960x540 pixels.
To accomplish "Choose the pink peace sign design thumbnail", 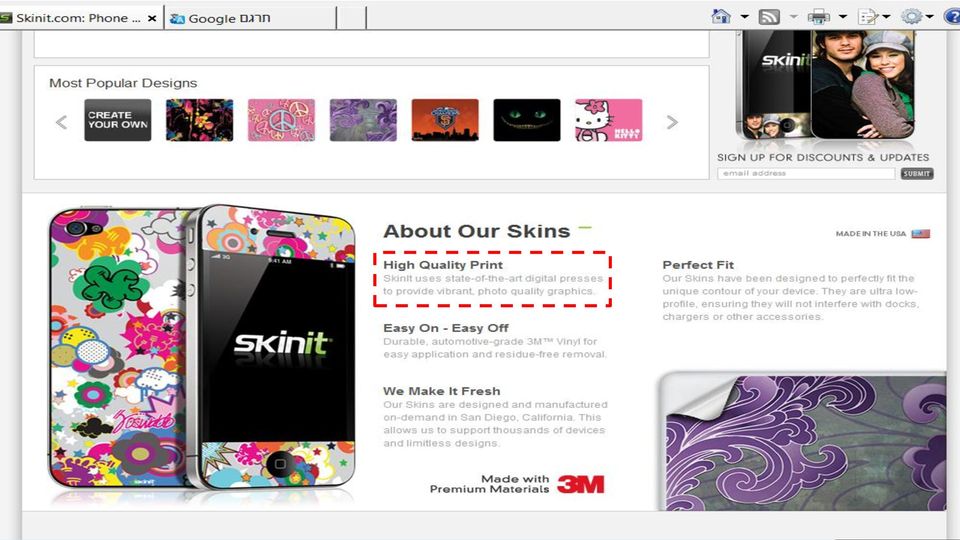I will click(282, 120).
